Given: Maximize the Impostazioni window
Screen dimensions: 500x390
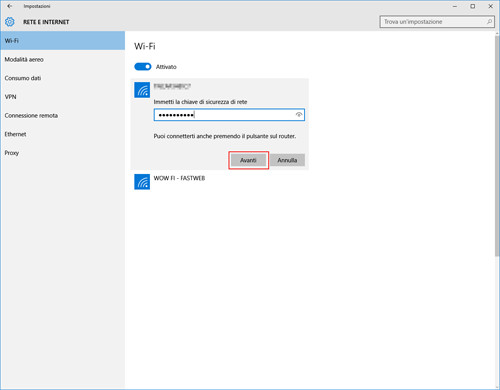Looking at the screenshot, I should [x=473, y=6].
